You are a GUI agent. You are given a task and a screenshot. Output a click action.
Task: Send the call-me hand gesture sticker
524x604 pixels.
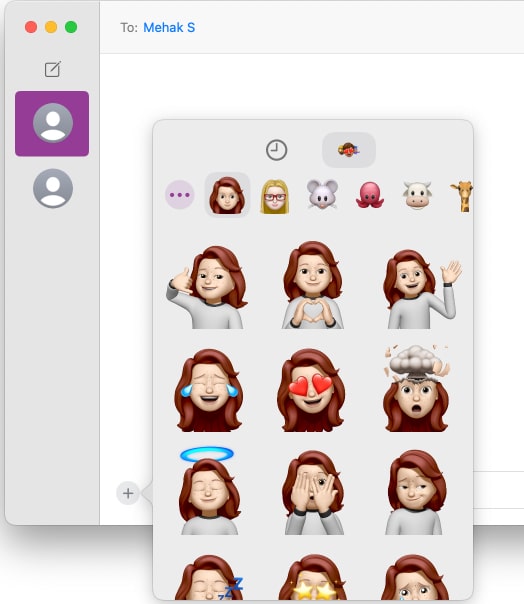click(x=207, y=287)
